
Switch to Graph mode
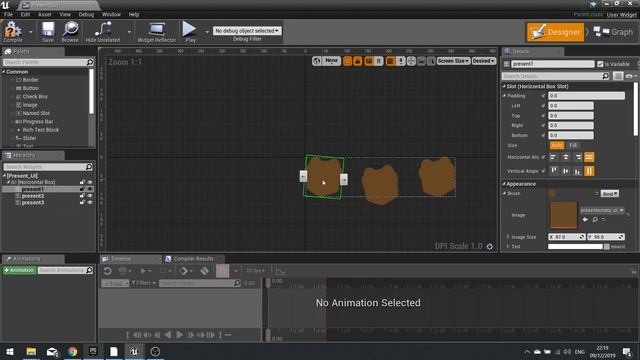613,32
